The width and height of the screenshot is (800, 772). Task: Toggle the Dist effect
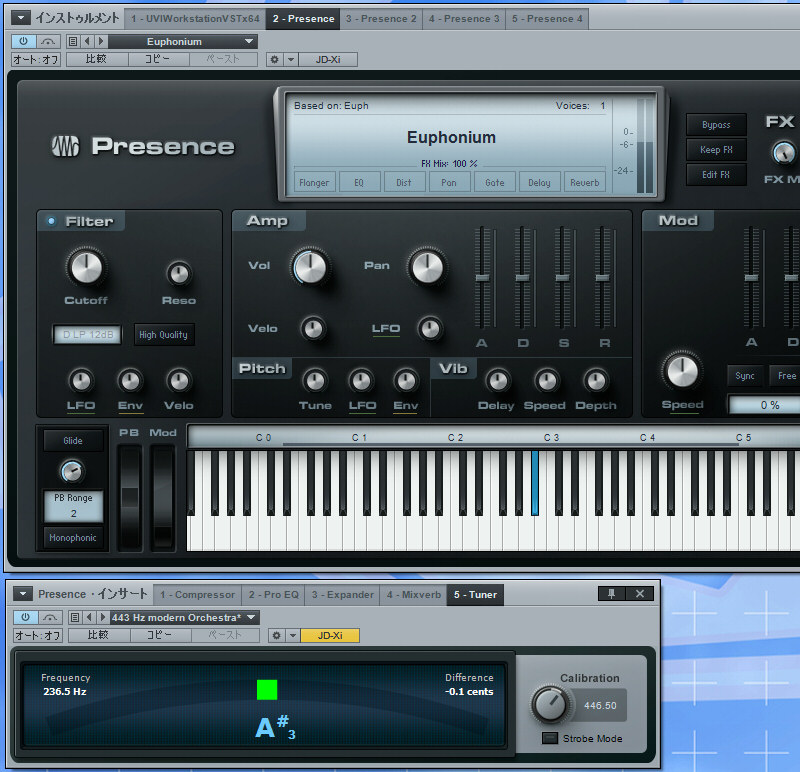coord(404,182)
